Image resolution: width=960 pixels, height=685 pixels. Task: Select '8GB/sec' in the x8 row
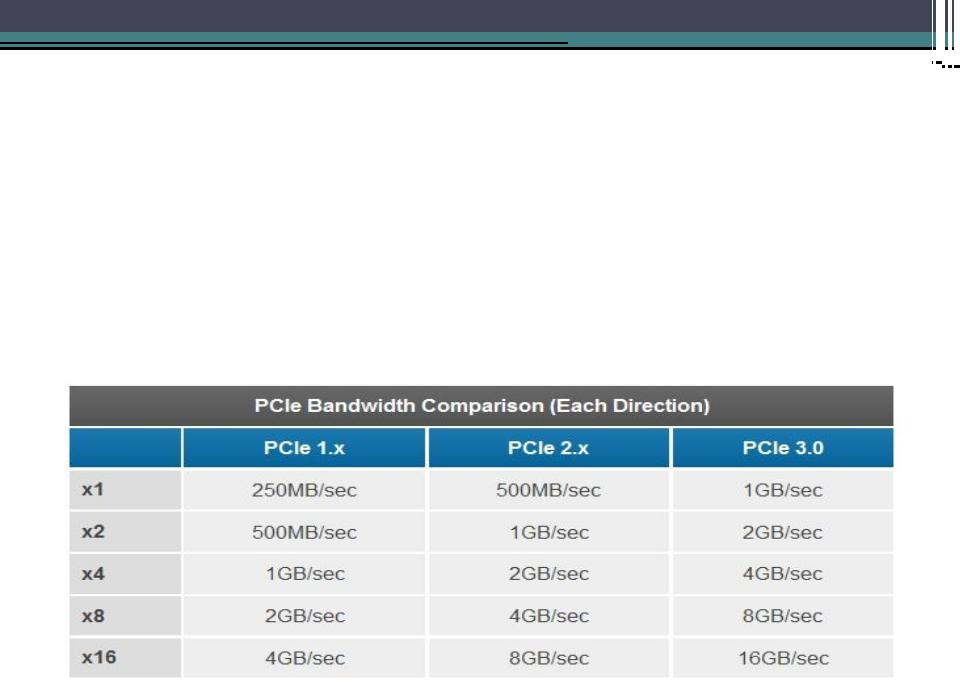click(x=782, y=616)
